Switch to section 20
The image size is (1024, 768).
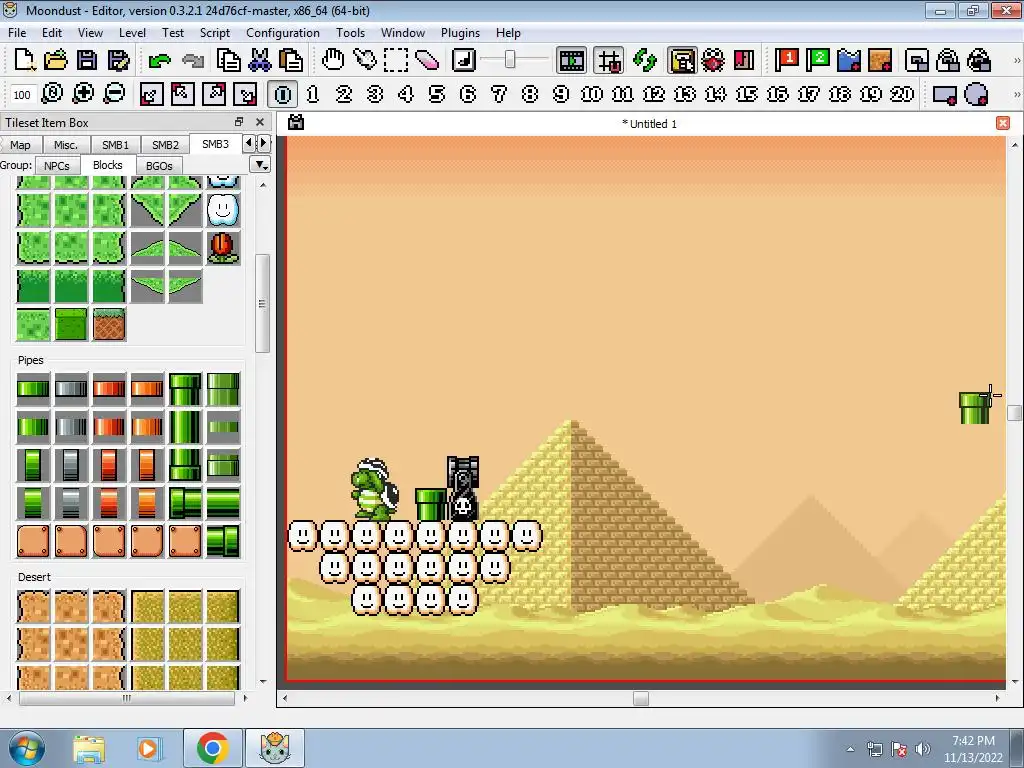coord(902,95)
